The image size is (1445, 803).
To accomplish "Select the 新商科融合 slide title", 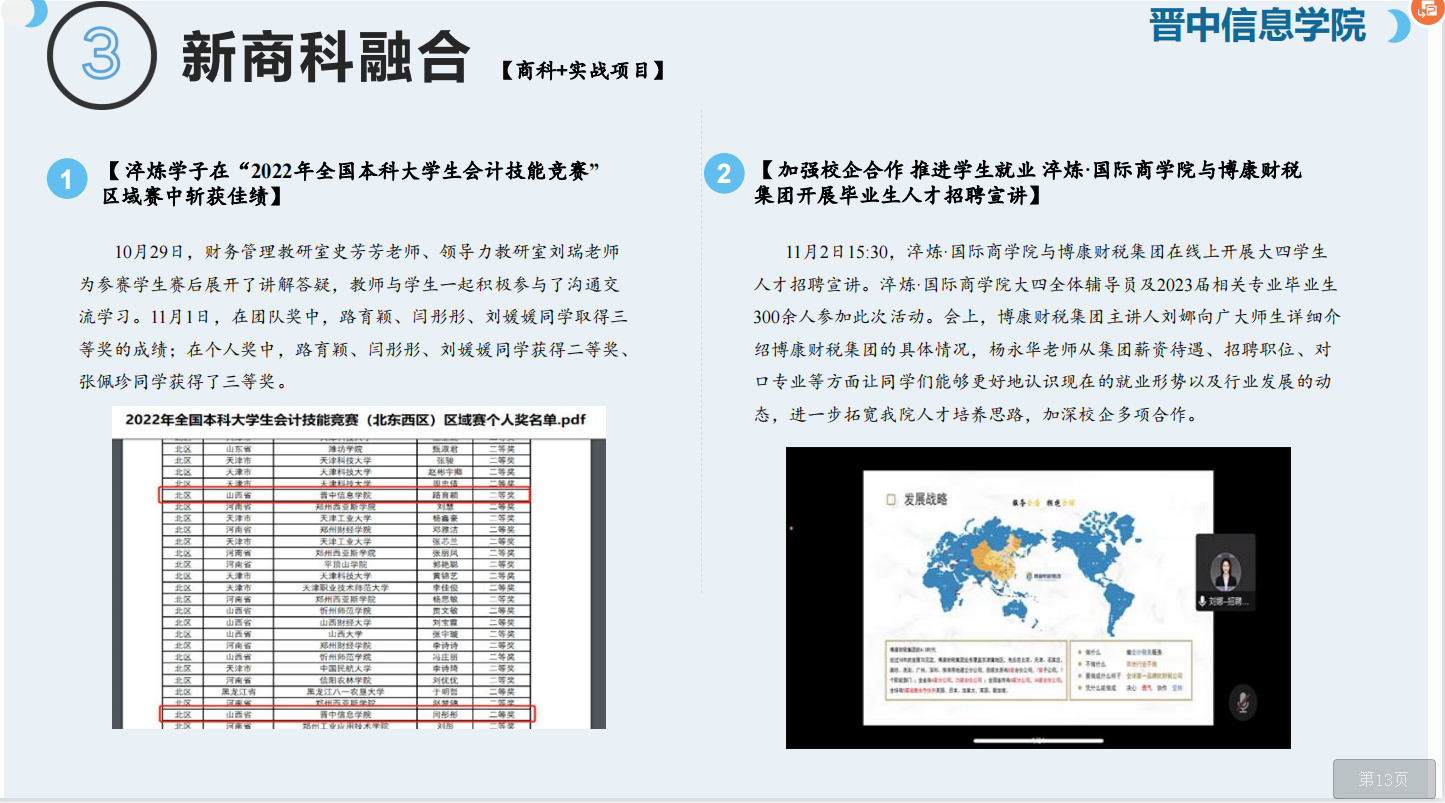I will coord(325,58).
